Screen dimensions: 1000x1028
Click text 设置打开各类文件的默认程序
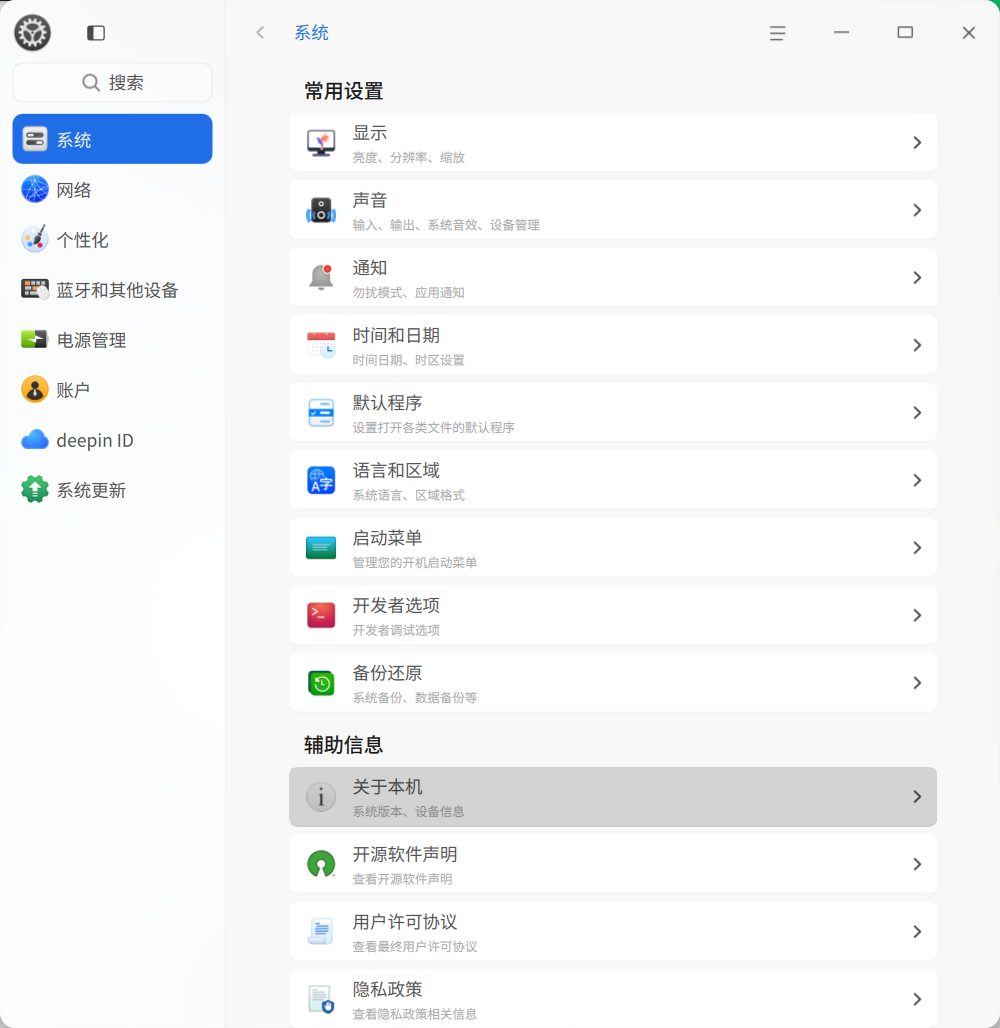(433, 427)
